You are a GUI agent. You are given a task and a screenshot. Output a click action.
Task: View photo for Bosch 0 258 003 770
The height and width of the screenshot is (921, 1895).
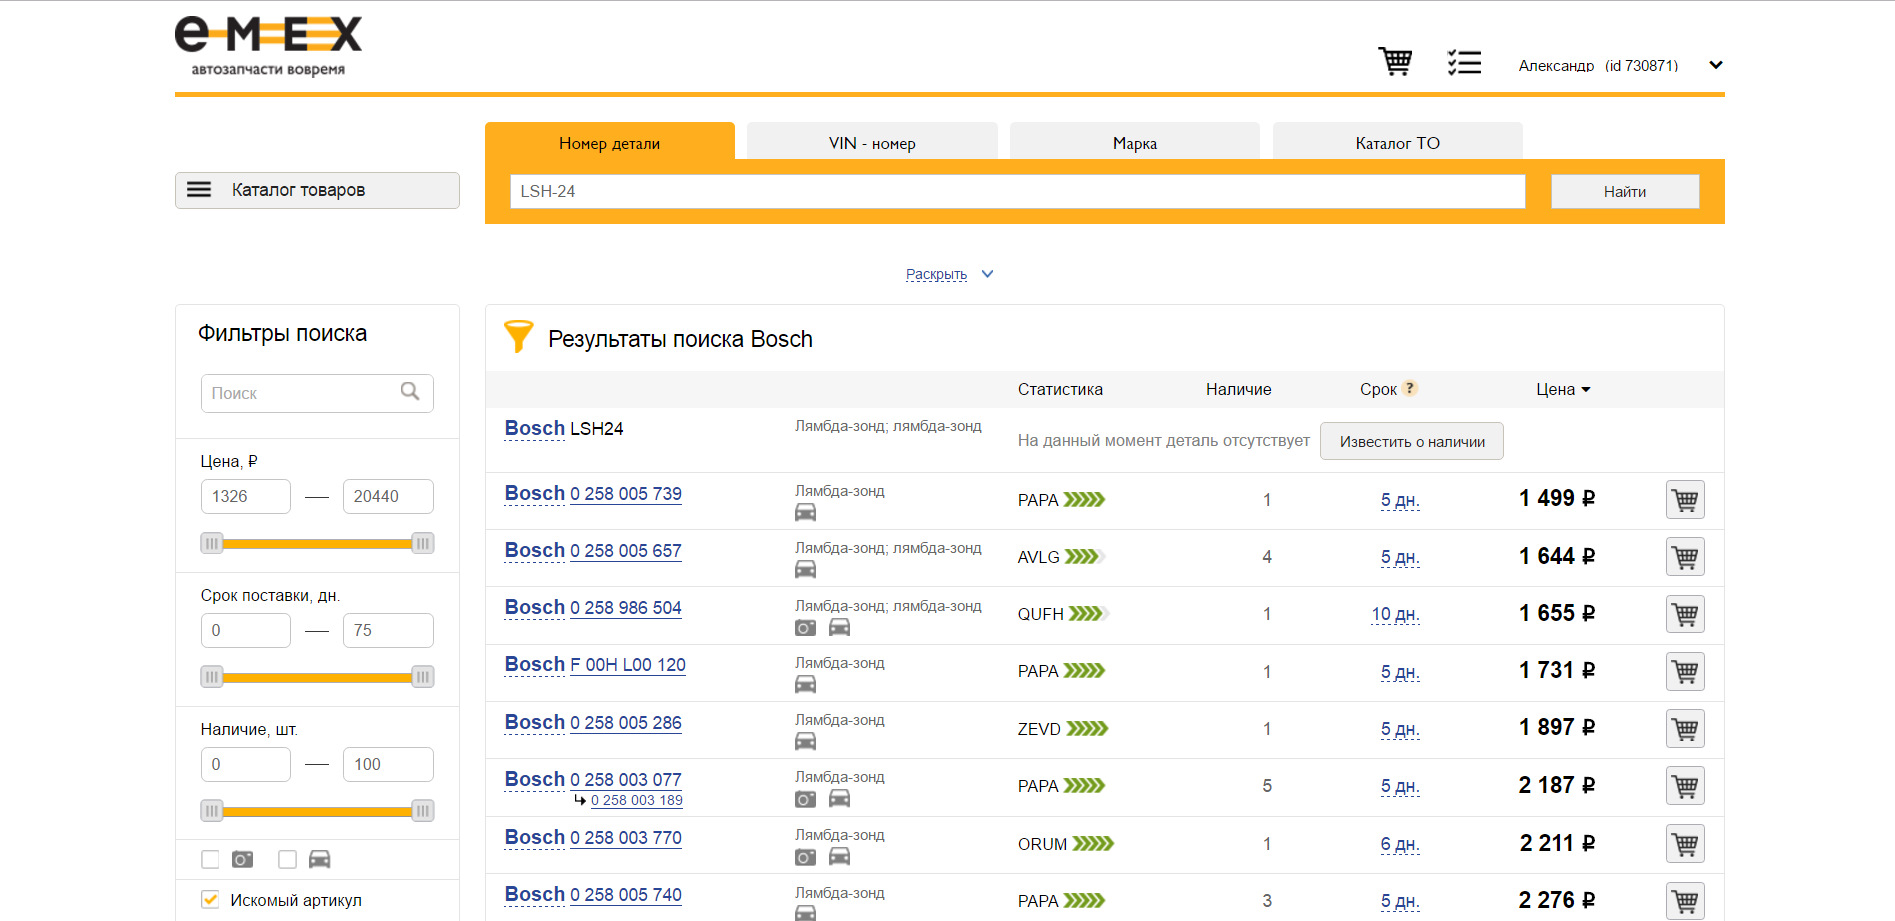805,857
